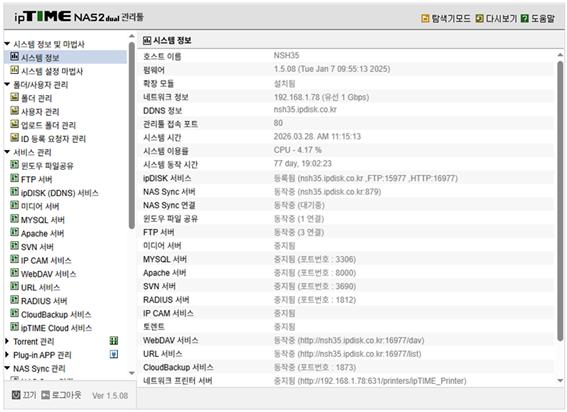Select WebDAV URL ending in /dav
Viewport: 567px width, 412px height.
point(349,340)
